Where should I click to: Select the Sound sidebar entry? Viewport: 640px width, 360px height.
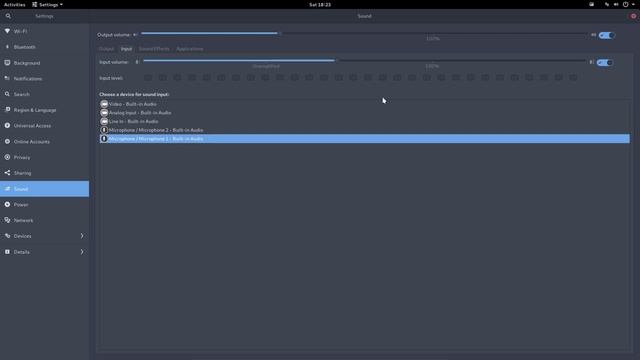click(44, 189)
